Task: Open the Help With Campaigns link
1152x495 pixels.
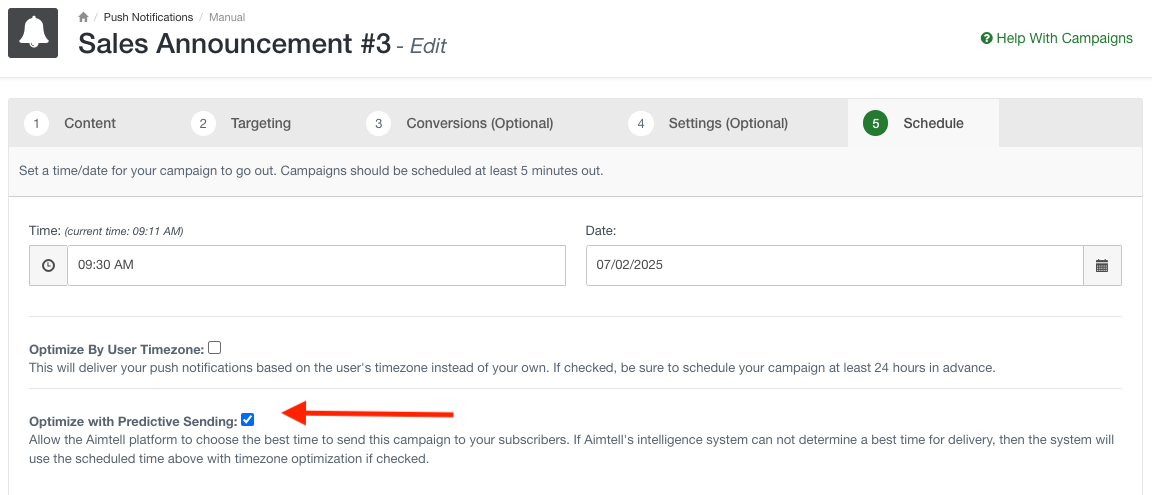Action: point(1064,39)
